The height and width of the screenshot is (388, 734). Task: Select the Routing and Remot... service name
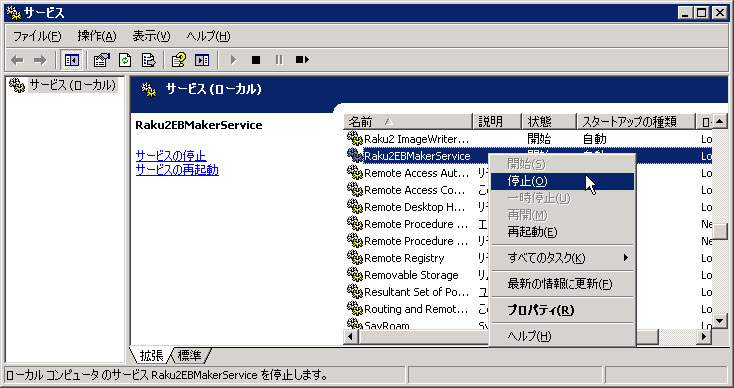pos(416,309)
